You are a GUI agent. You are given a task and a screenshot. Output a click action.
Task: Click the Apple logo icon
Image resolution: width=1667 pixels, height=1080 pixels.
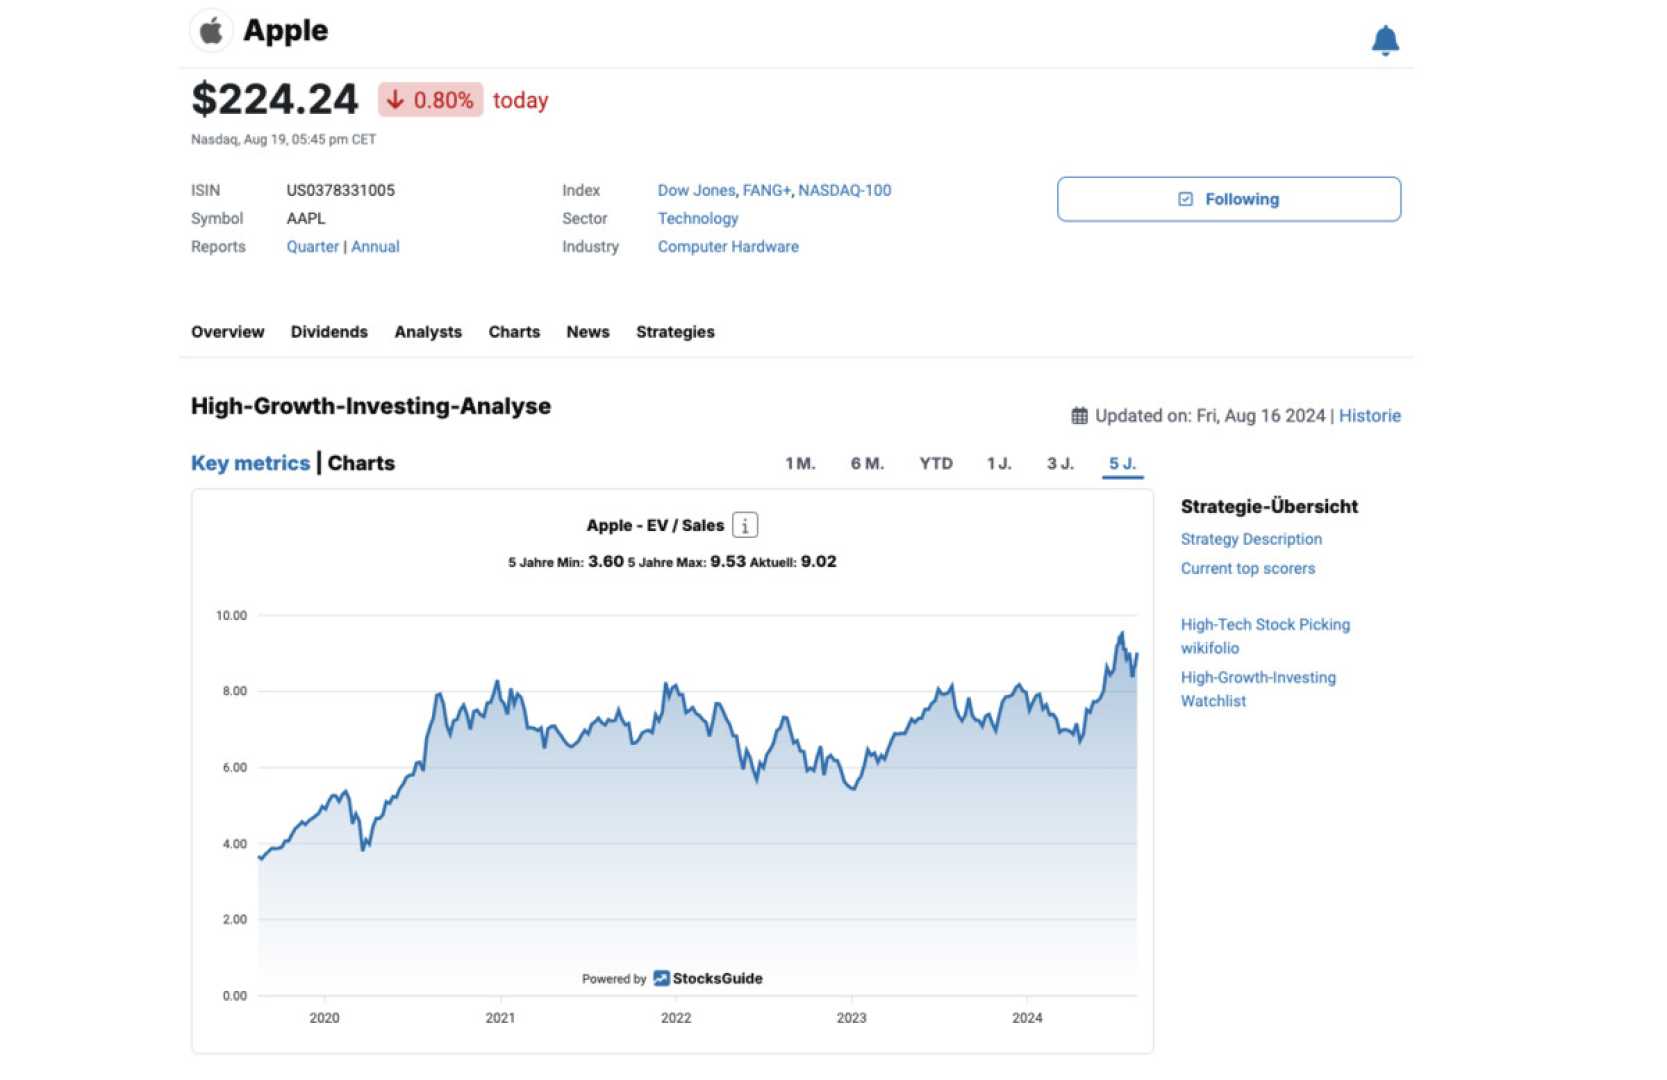210,30
